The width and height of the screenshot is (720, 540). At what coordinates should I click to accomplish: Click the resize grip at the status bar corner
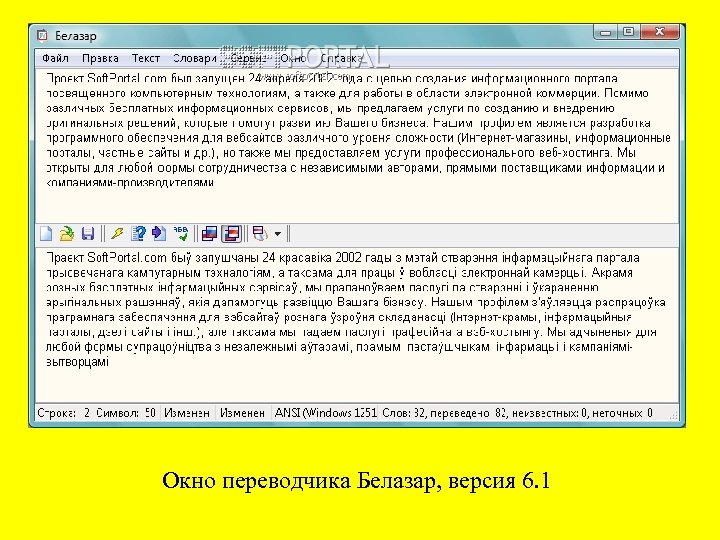pos(674,415)
